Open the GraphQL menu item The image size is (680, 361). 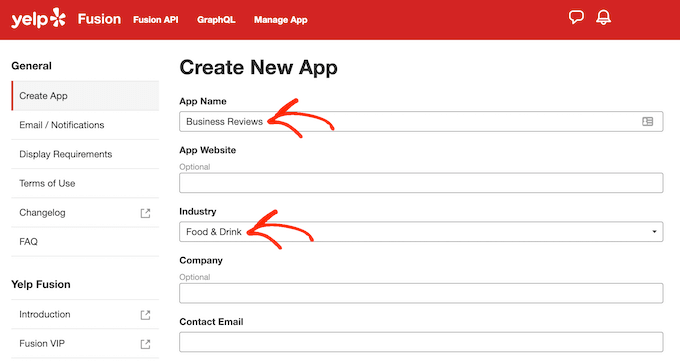point(216,20)
